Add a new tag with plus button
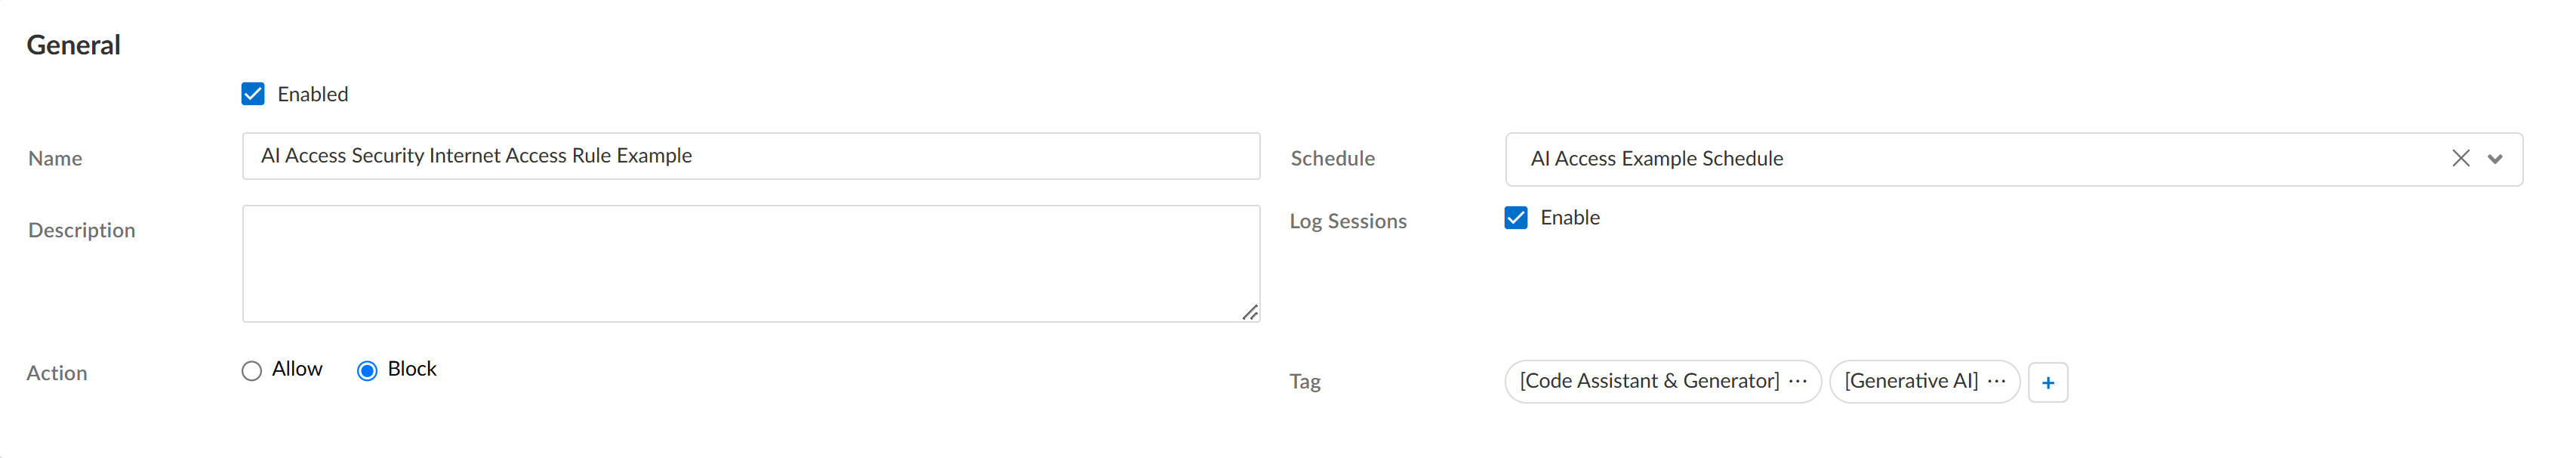2576x458 pixels. click(2048, 382)
